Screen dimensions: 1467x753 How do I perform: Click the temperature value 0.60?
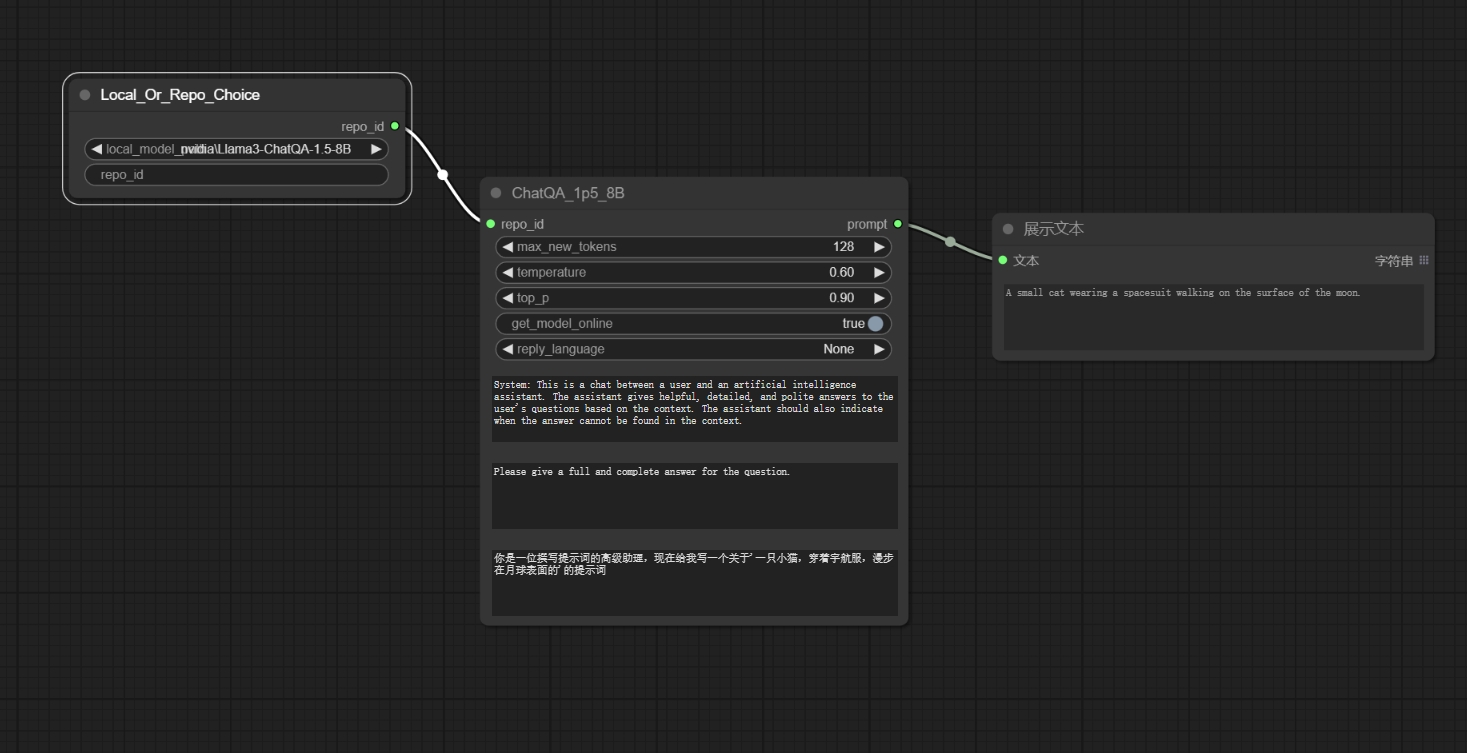[841, 272]
